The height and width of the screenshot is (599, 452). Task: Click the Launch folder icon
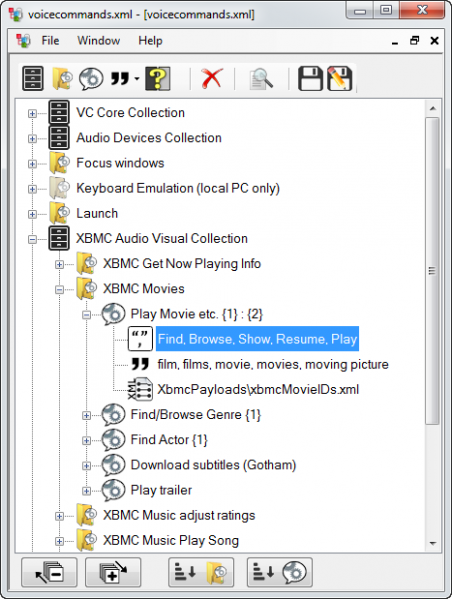pos(60,213)
